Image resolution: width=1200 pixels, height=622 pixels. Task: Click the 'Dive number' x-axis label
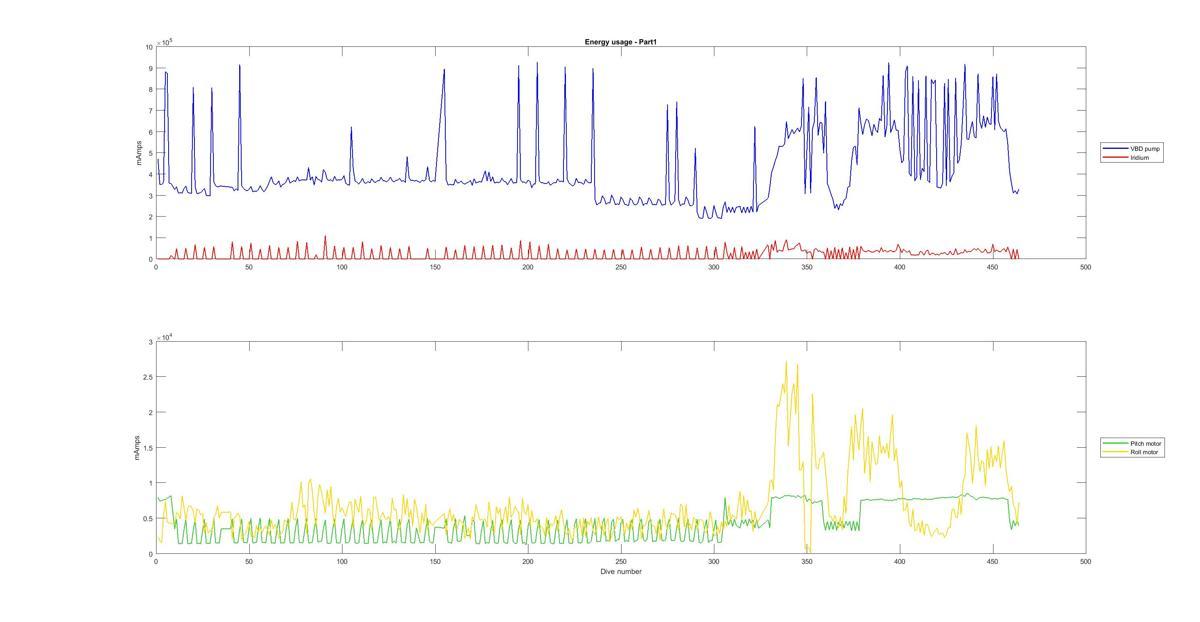(621, 572)
